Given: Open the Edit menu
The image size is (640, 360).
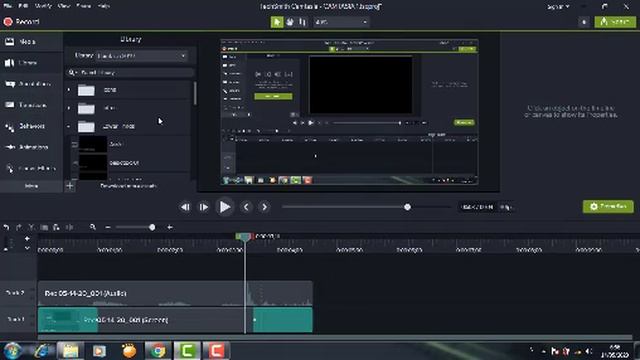Looking at the screenshot, I should [23, 6].
